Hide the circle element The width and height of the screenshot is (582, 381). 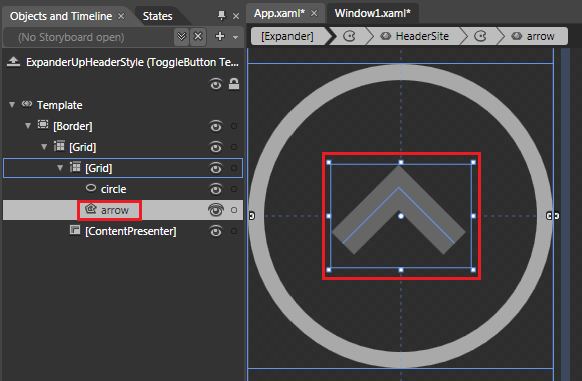pos(216,189)
